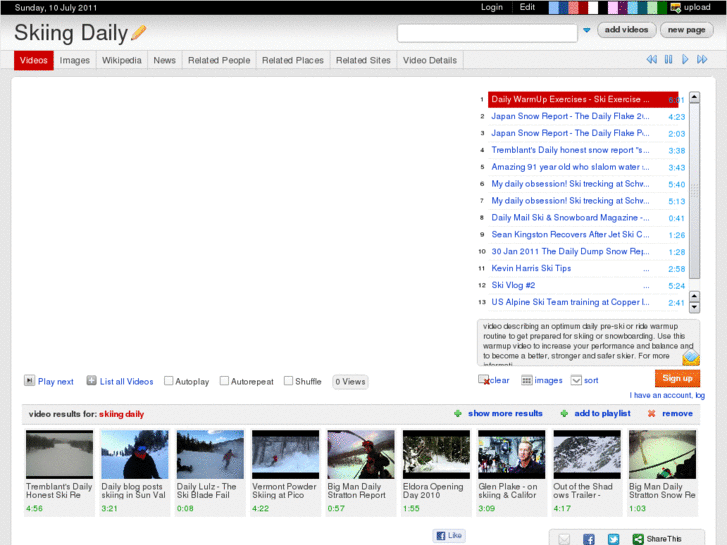Click the add videos button
This screenshot has height=545, width=727.
(626, 30)
